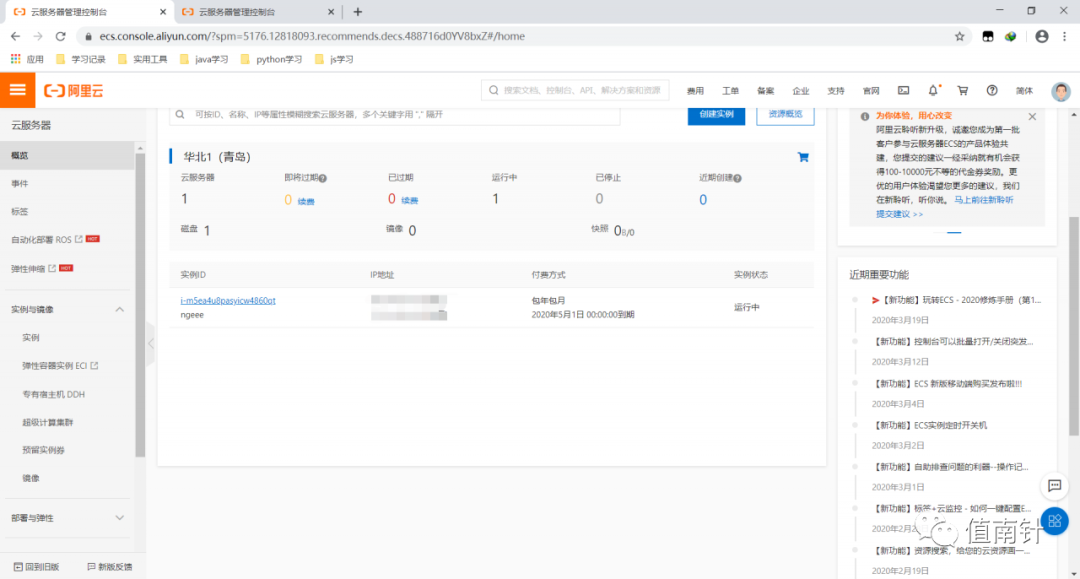Open the orange hamburger main menu

[x=17, y=90]
